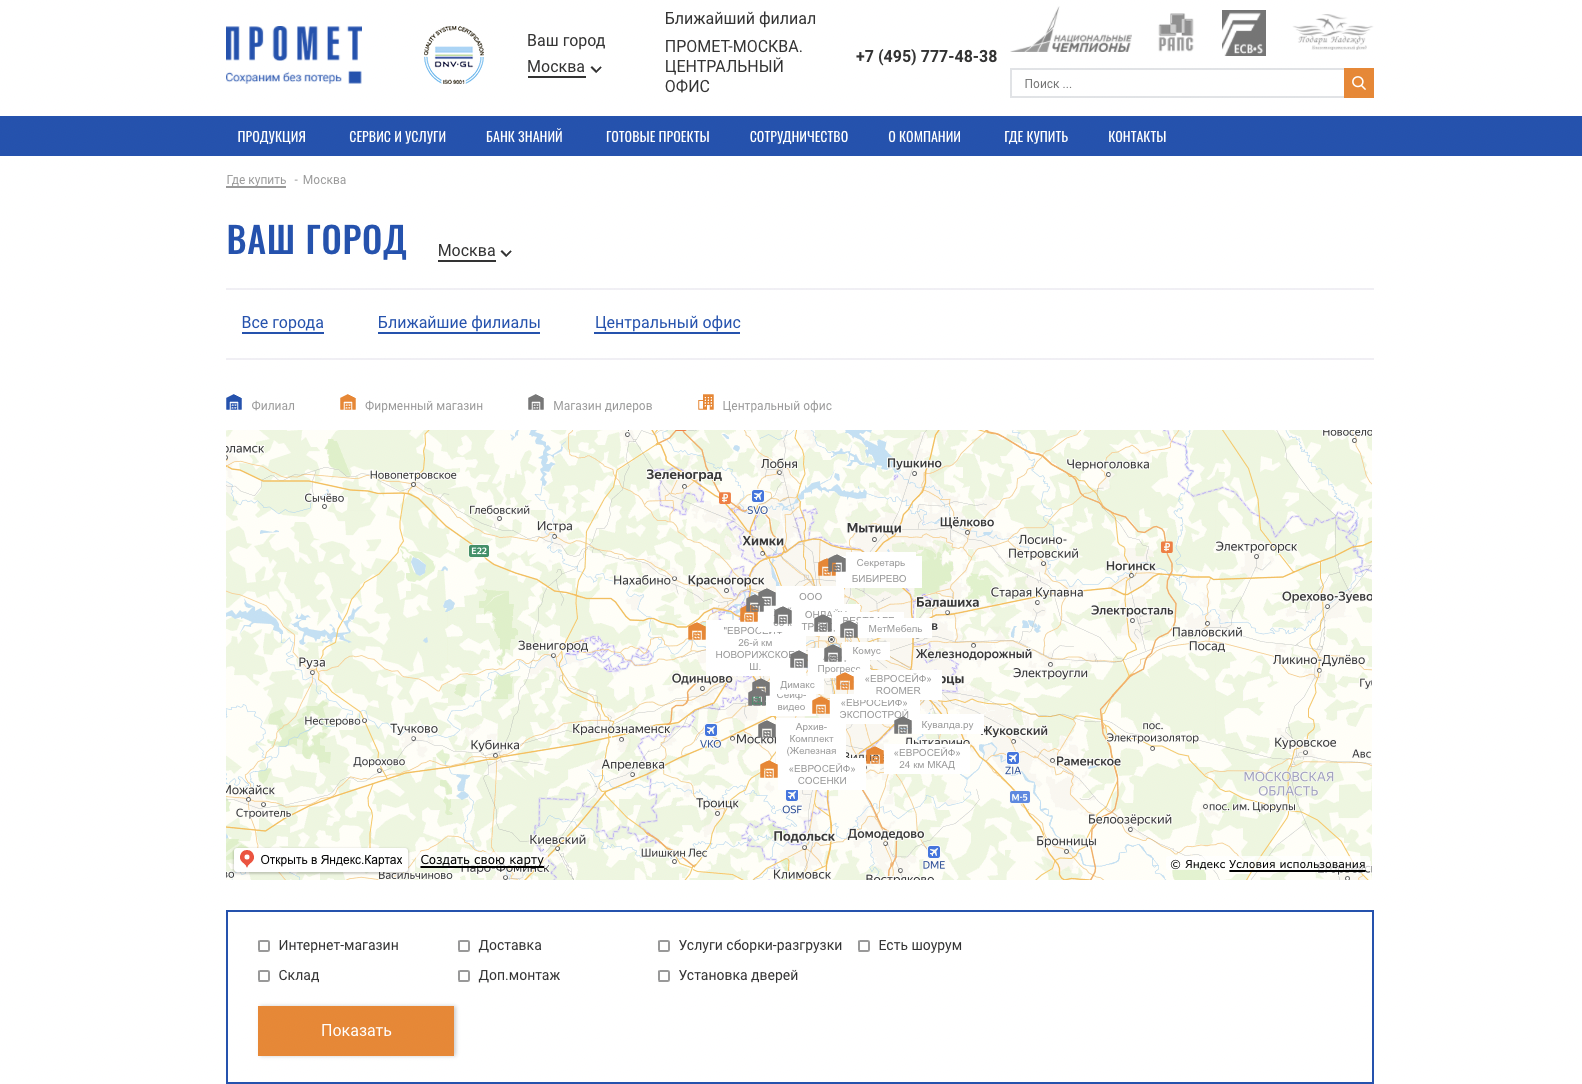
Task: Click the Москва breadcrumb text
Action: (x=324, y=180)
